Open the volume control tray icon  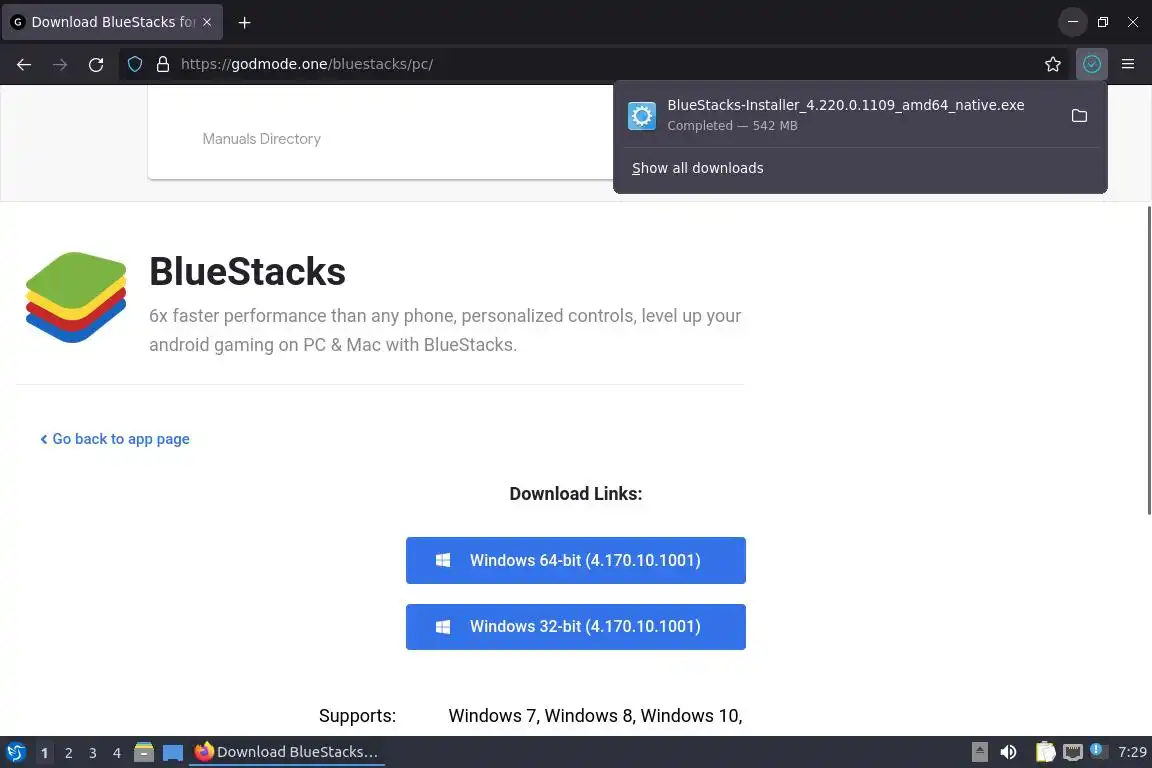[x=1008, y=752]
